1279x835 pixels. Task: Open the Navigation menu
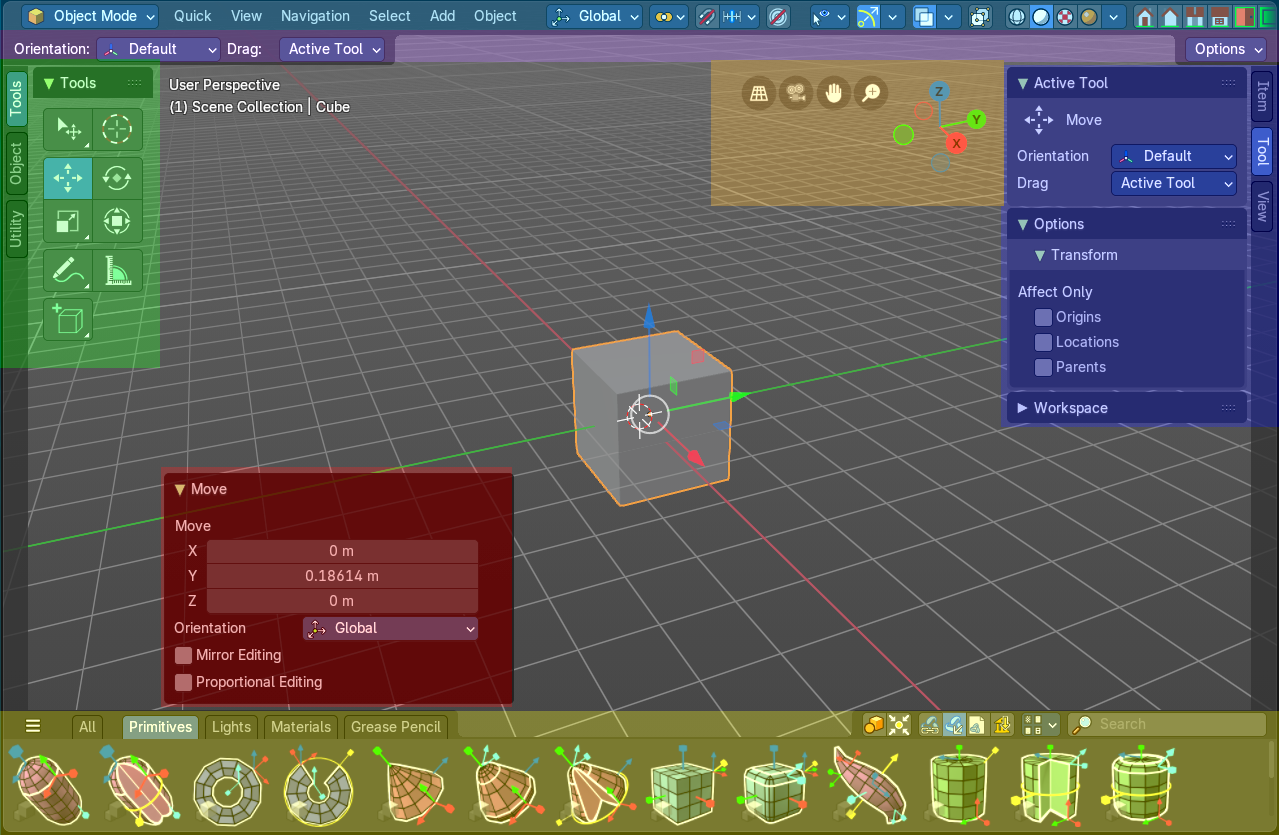coord(315,16)
